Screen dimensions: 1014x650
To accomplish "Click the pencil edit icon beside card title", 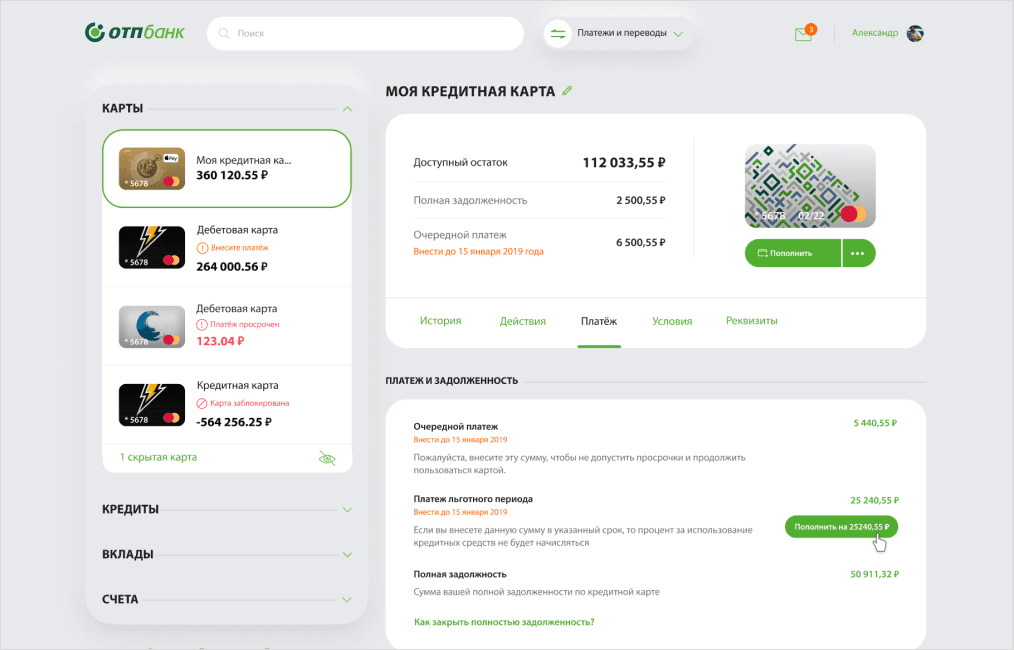I will click(x=568, y=91).
